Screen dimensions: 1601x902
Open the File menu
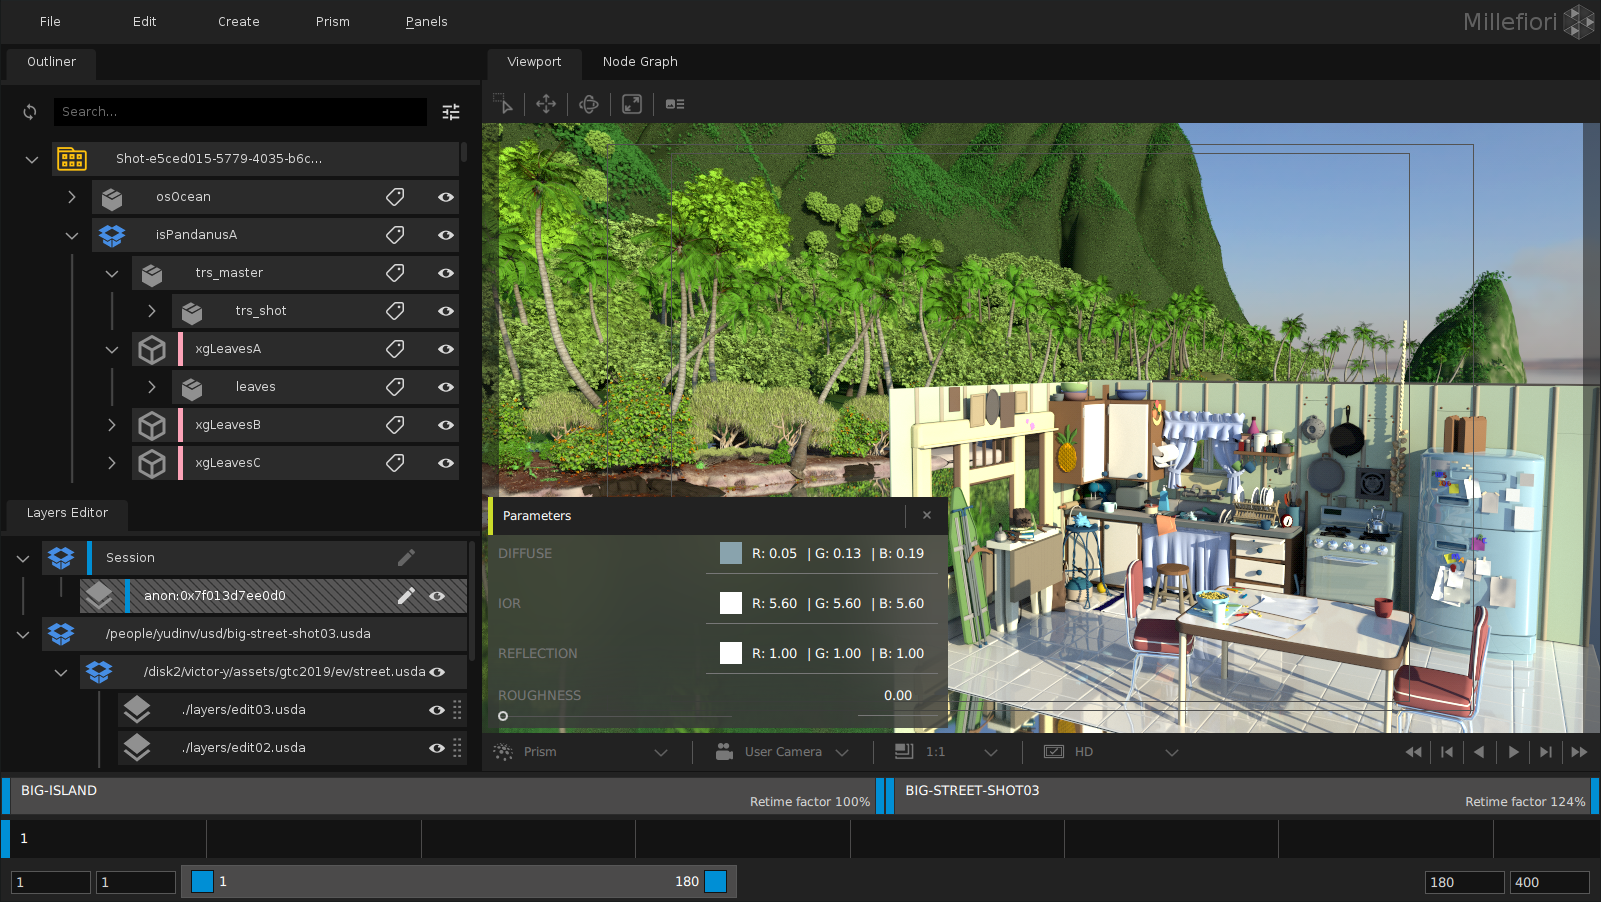(x=50, y=21)
